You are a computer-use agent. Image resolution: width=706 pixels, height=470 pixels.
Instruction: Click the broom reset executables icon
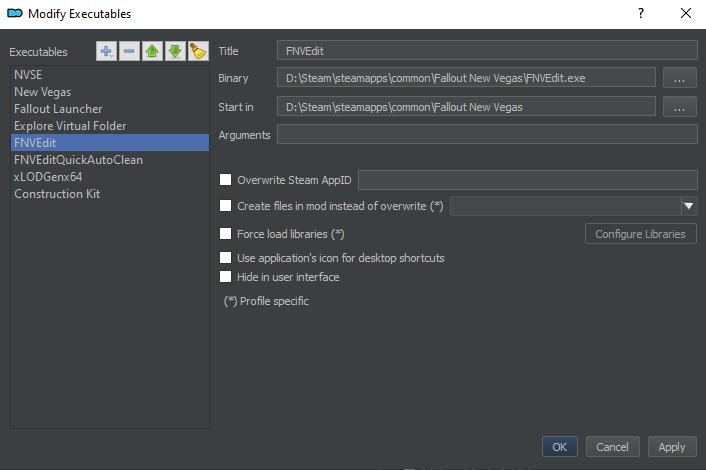point(197,52)
